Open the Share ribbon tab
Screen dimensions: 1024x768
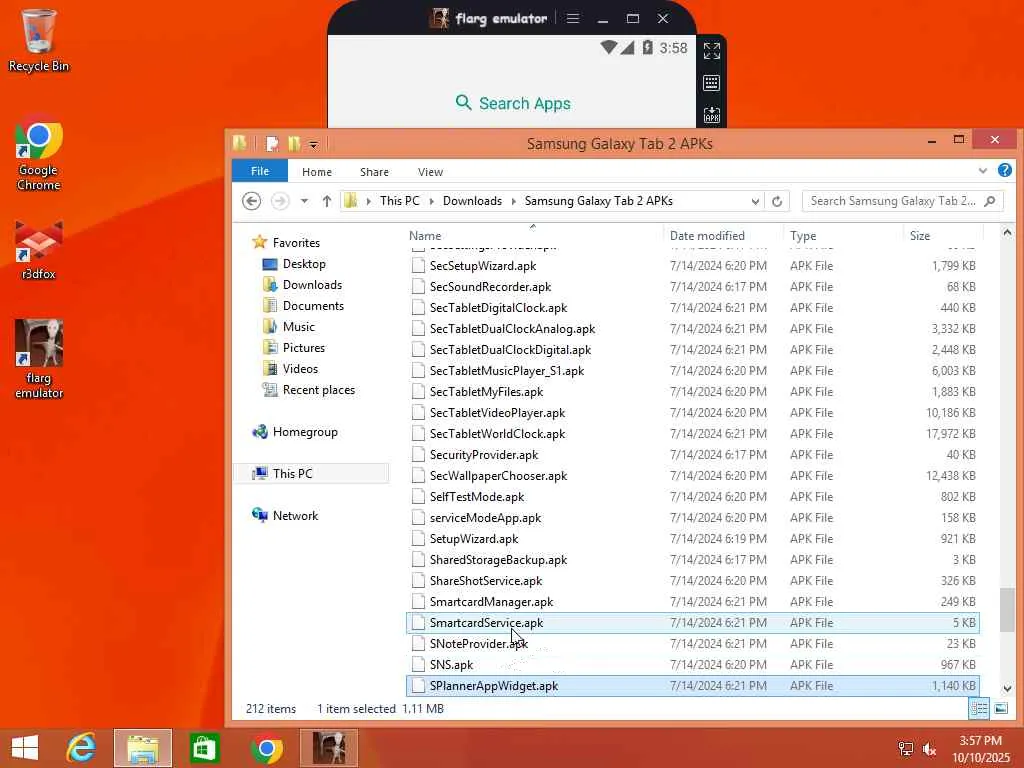click(x=374, y=172)
